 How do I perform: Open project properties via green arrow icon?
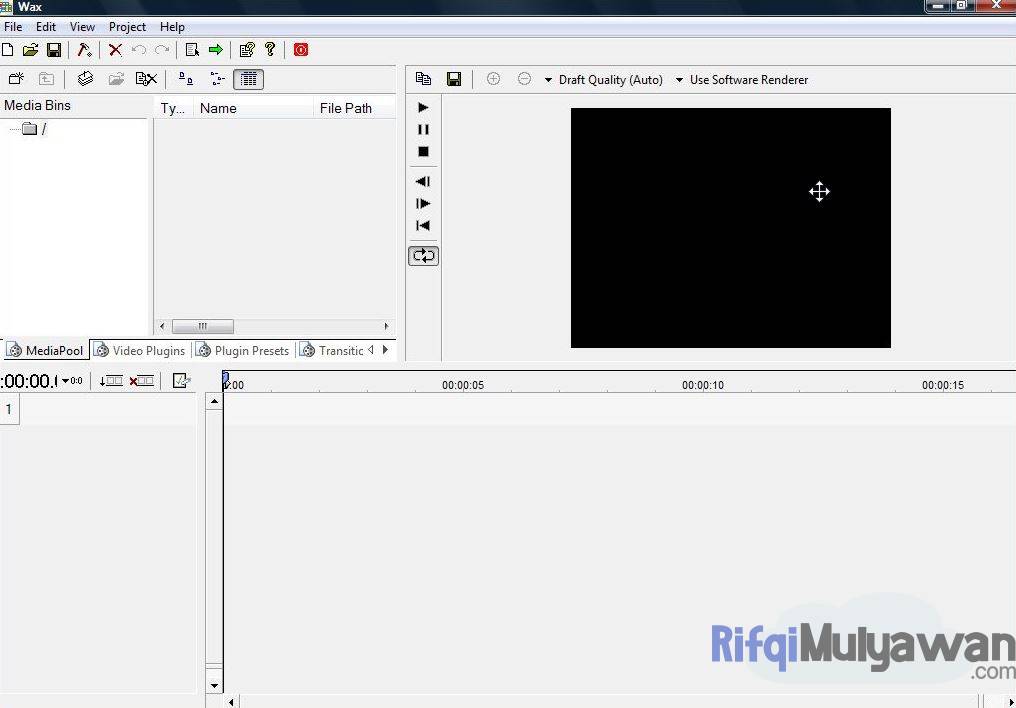click(x=216, y=49)
